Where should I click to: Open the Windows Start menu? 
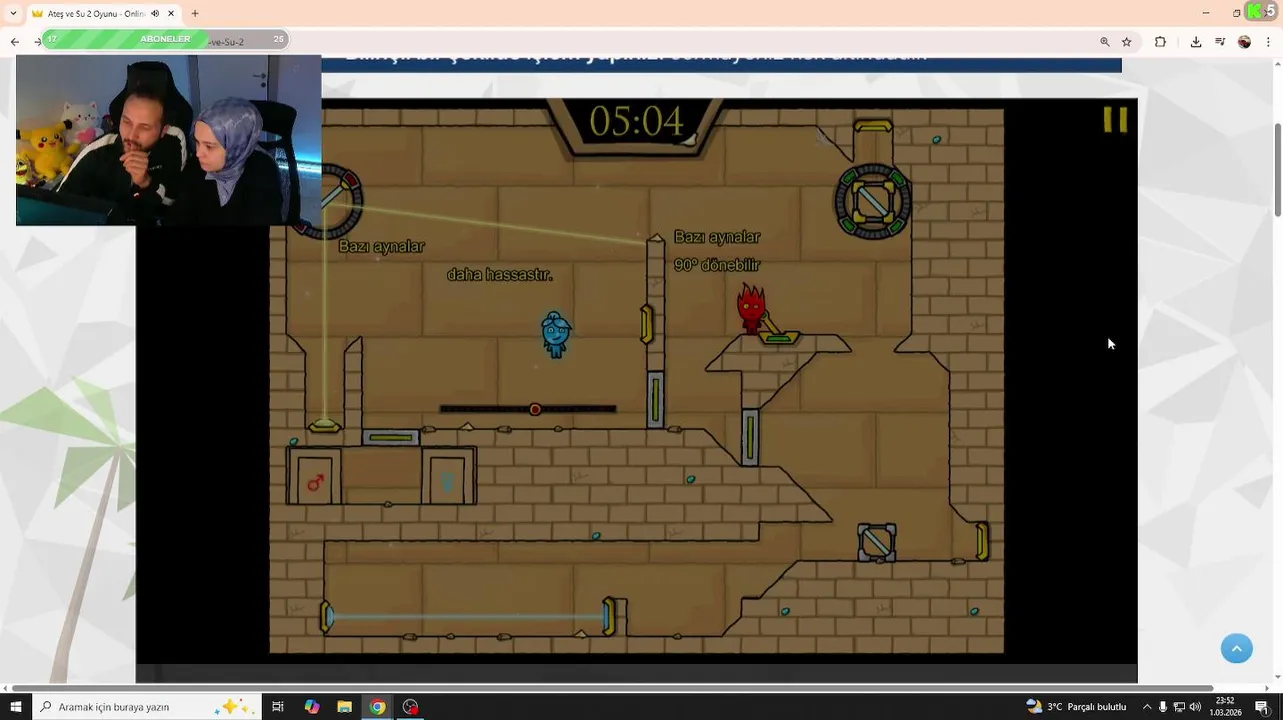coord(15,707)
